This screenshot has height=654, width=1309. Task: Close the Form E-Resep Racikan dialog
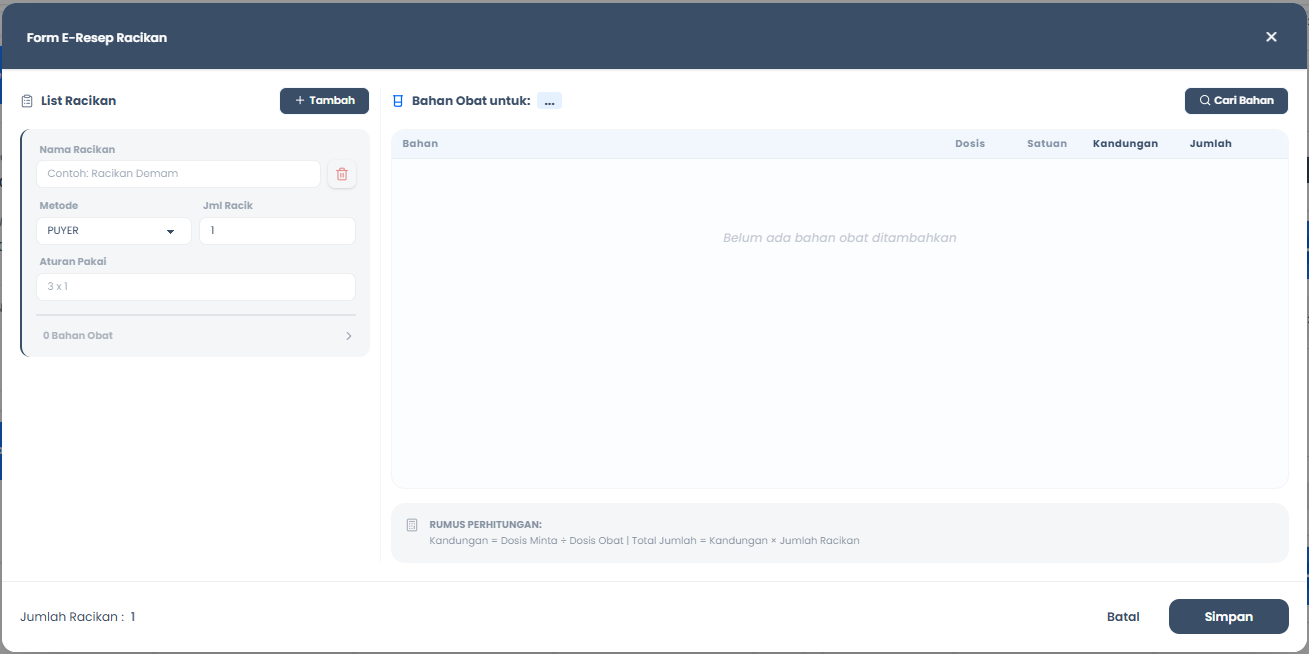[x=1271, y=37]
